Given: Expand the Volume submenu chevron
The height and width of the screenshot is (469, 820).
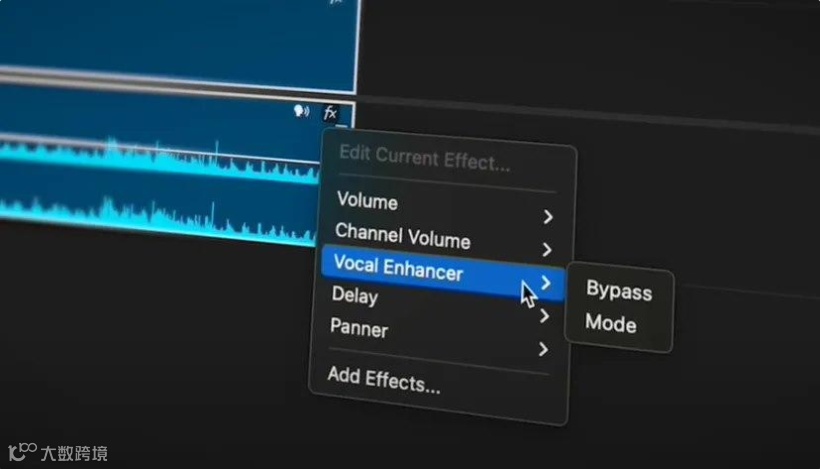Looking at the screenshot, I should tap(548, 216).
